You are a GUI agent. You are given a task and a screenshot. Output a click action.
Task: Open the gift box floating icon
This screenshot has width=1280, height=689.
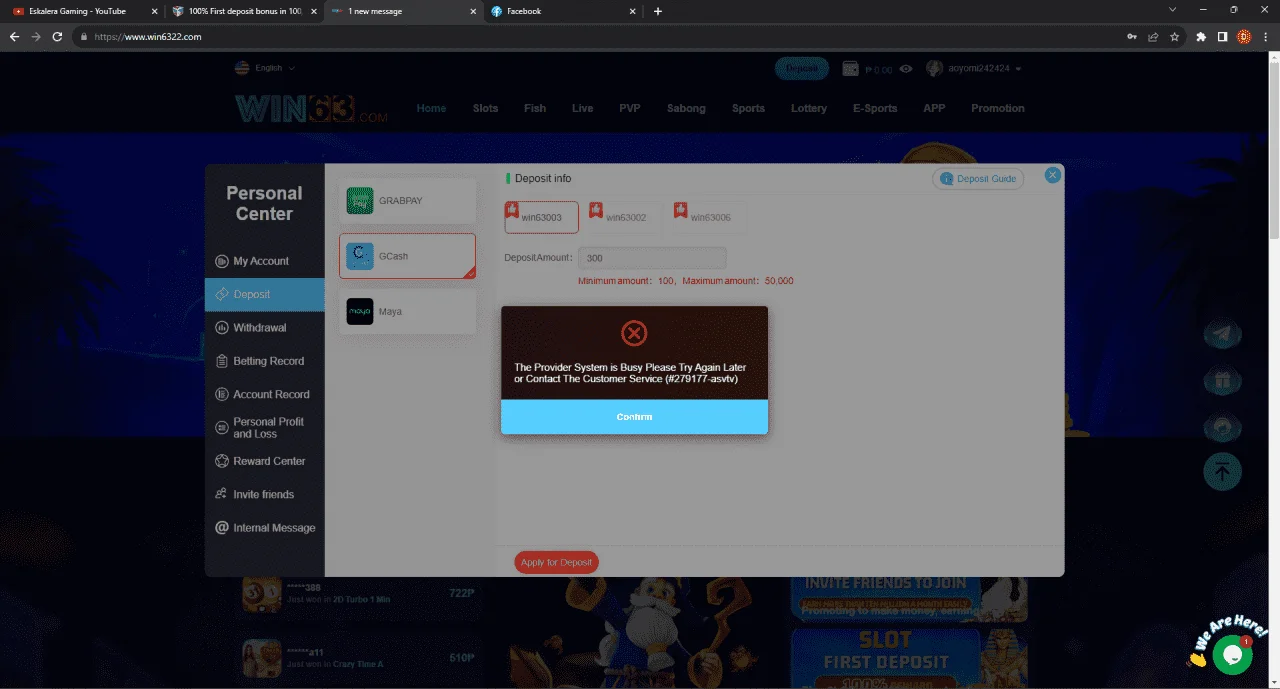pos(1222,381)
